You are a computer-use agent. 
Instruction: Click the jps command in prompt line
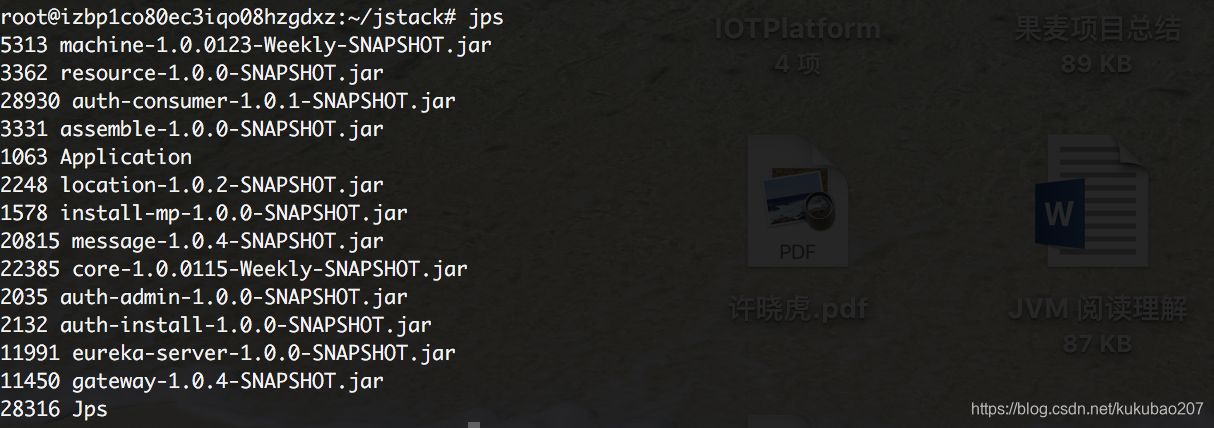486,19
